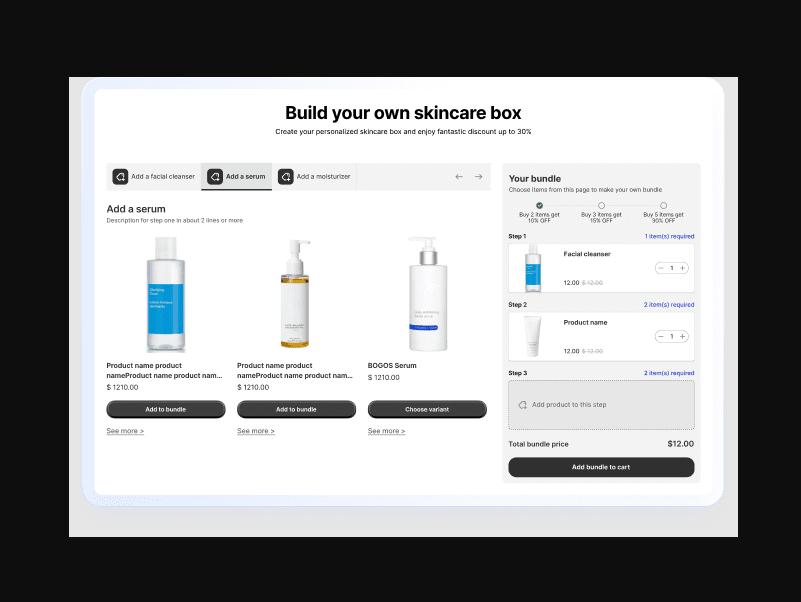Screen dimensions: 801x602
Task: Click the blue toner bottle product image
Action: (x=166, y=294)
